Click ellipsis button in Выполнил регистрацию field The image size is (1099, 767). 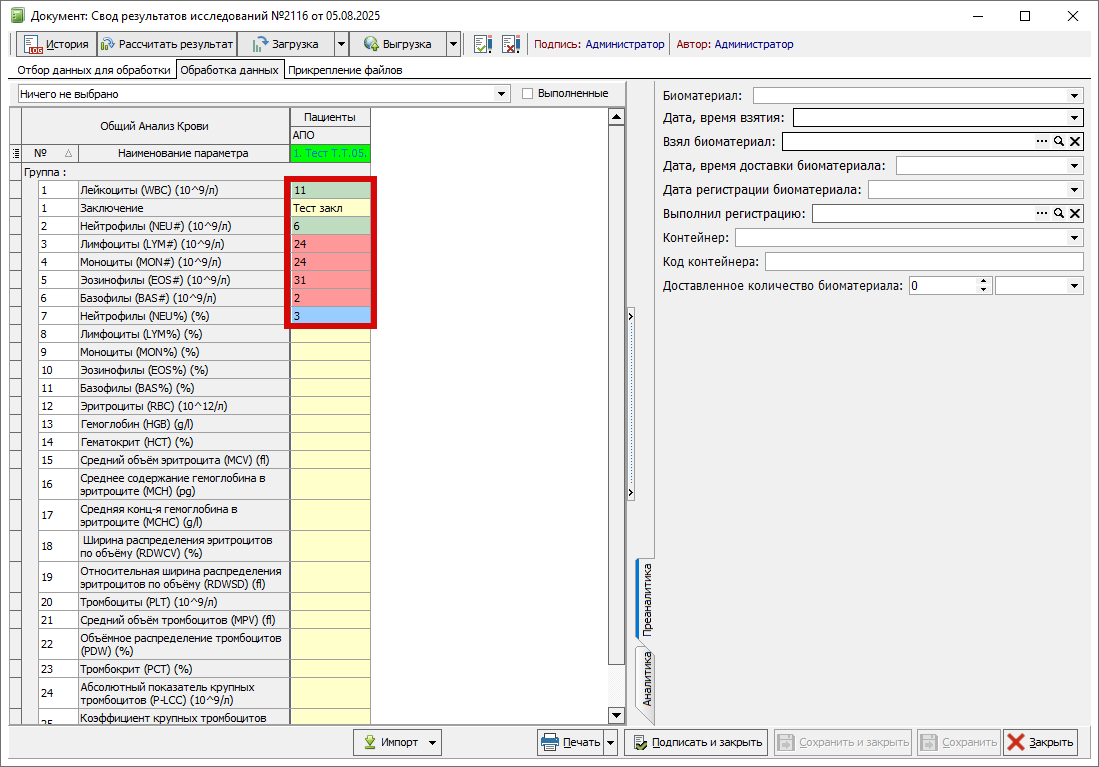(1042, 213)
